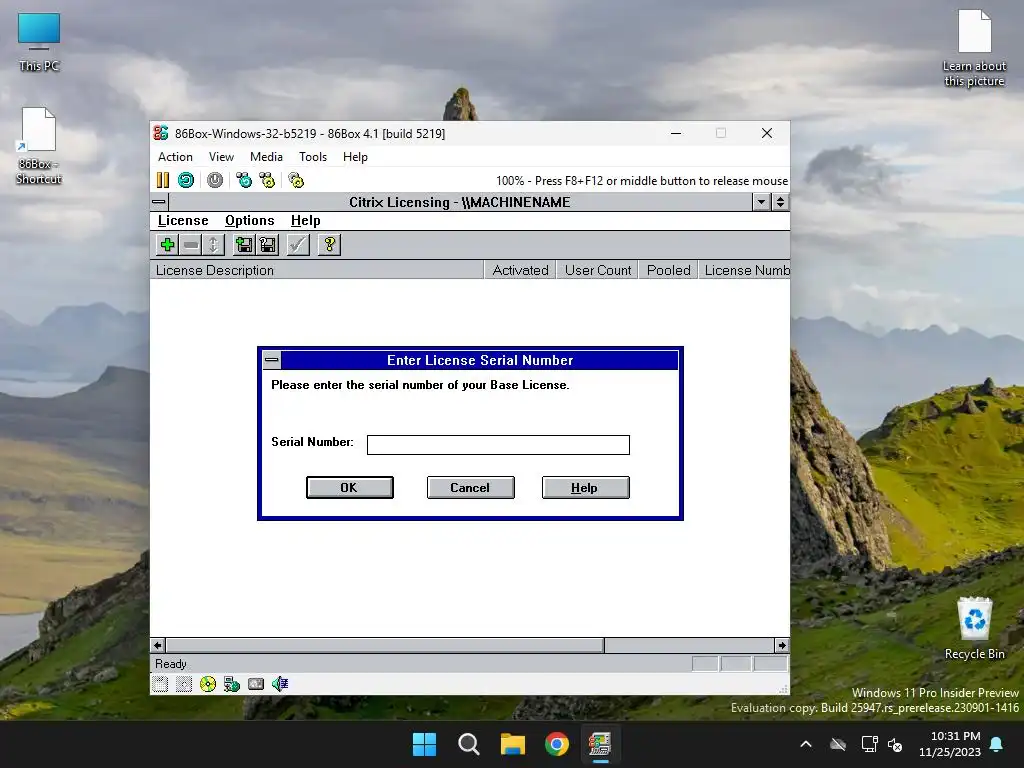The width and height of the screenshot is (1024, 768).
Task: Click the CD-ROM disc status icon
Action: coord(208,684)
